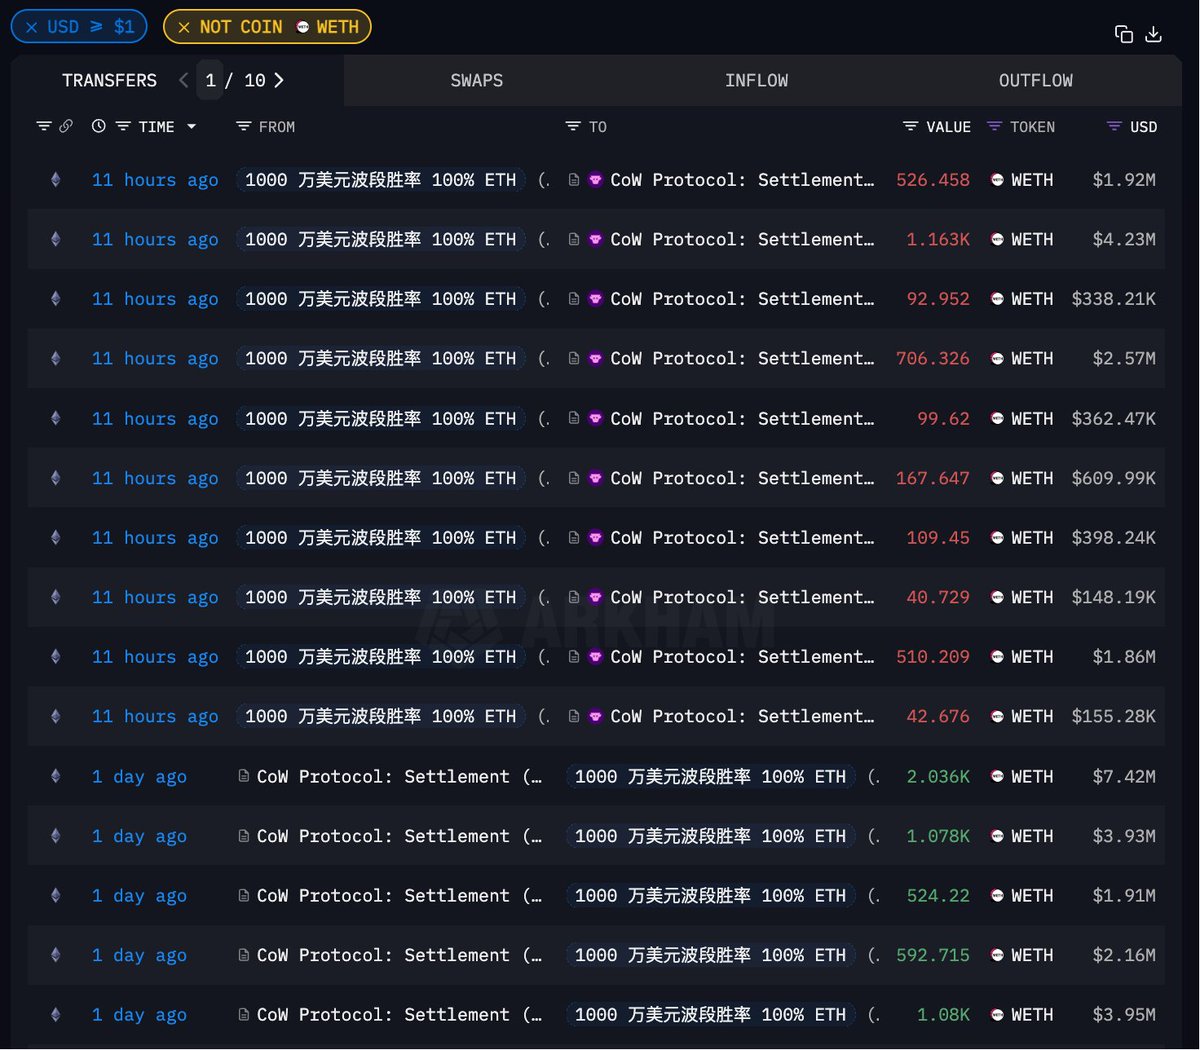Click value 40.729 in transfers table

pos(938,597)
